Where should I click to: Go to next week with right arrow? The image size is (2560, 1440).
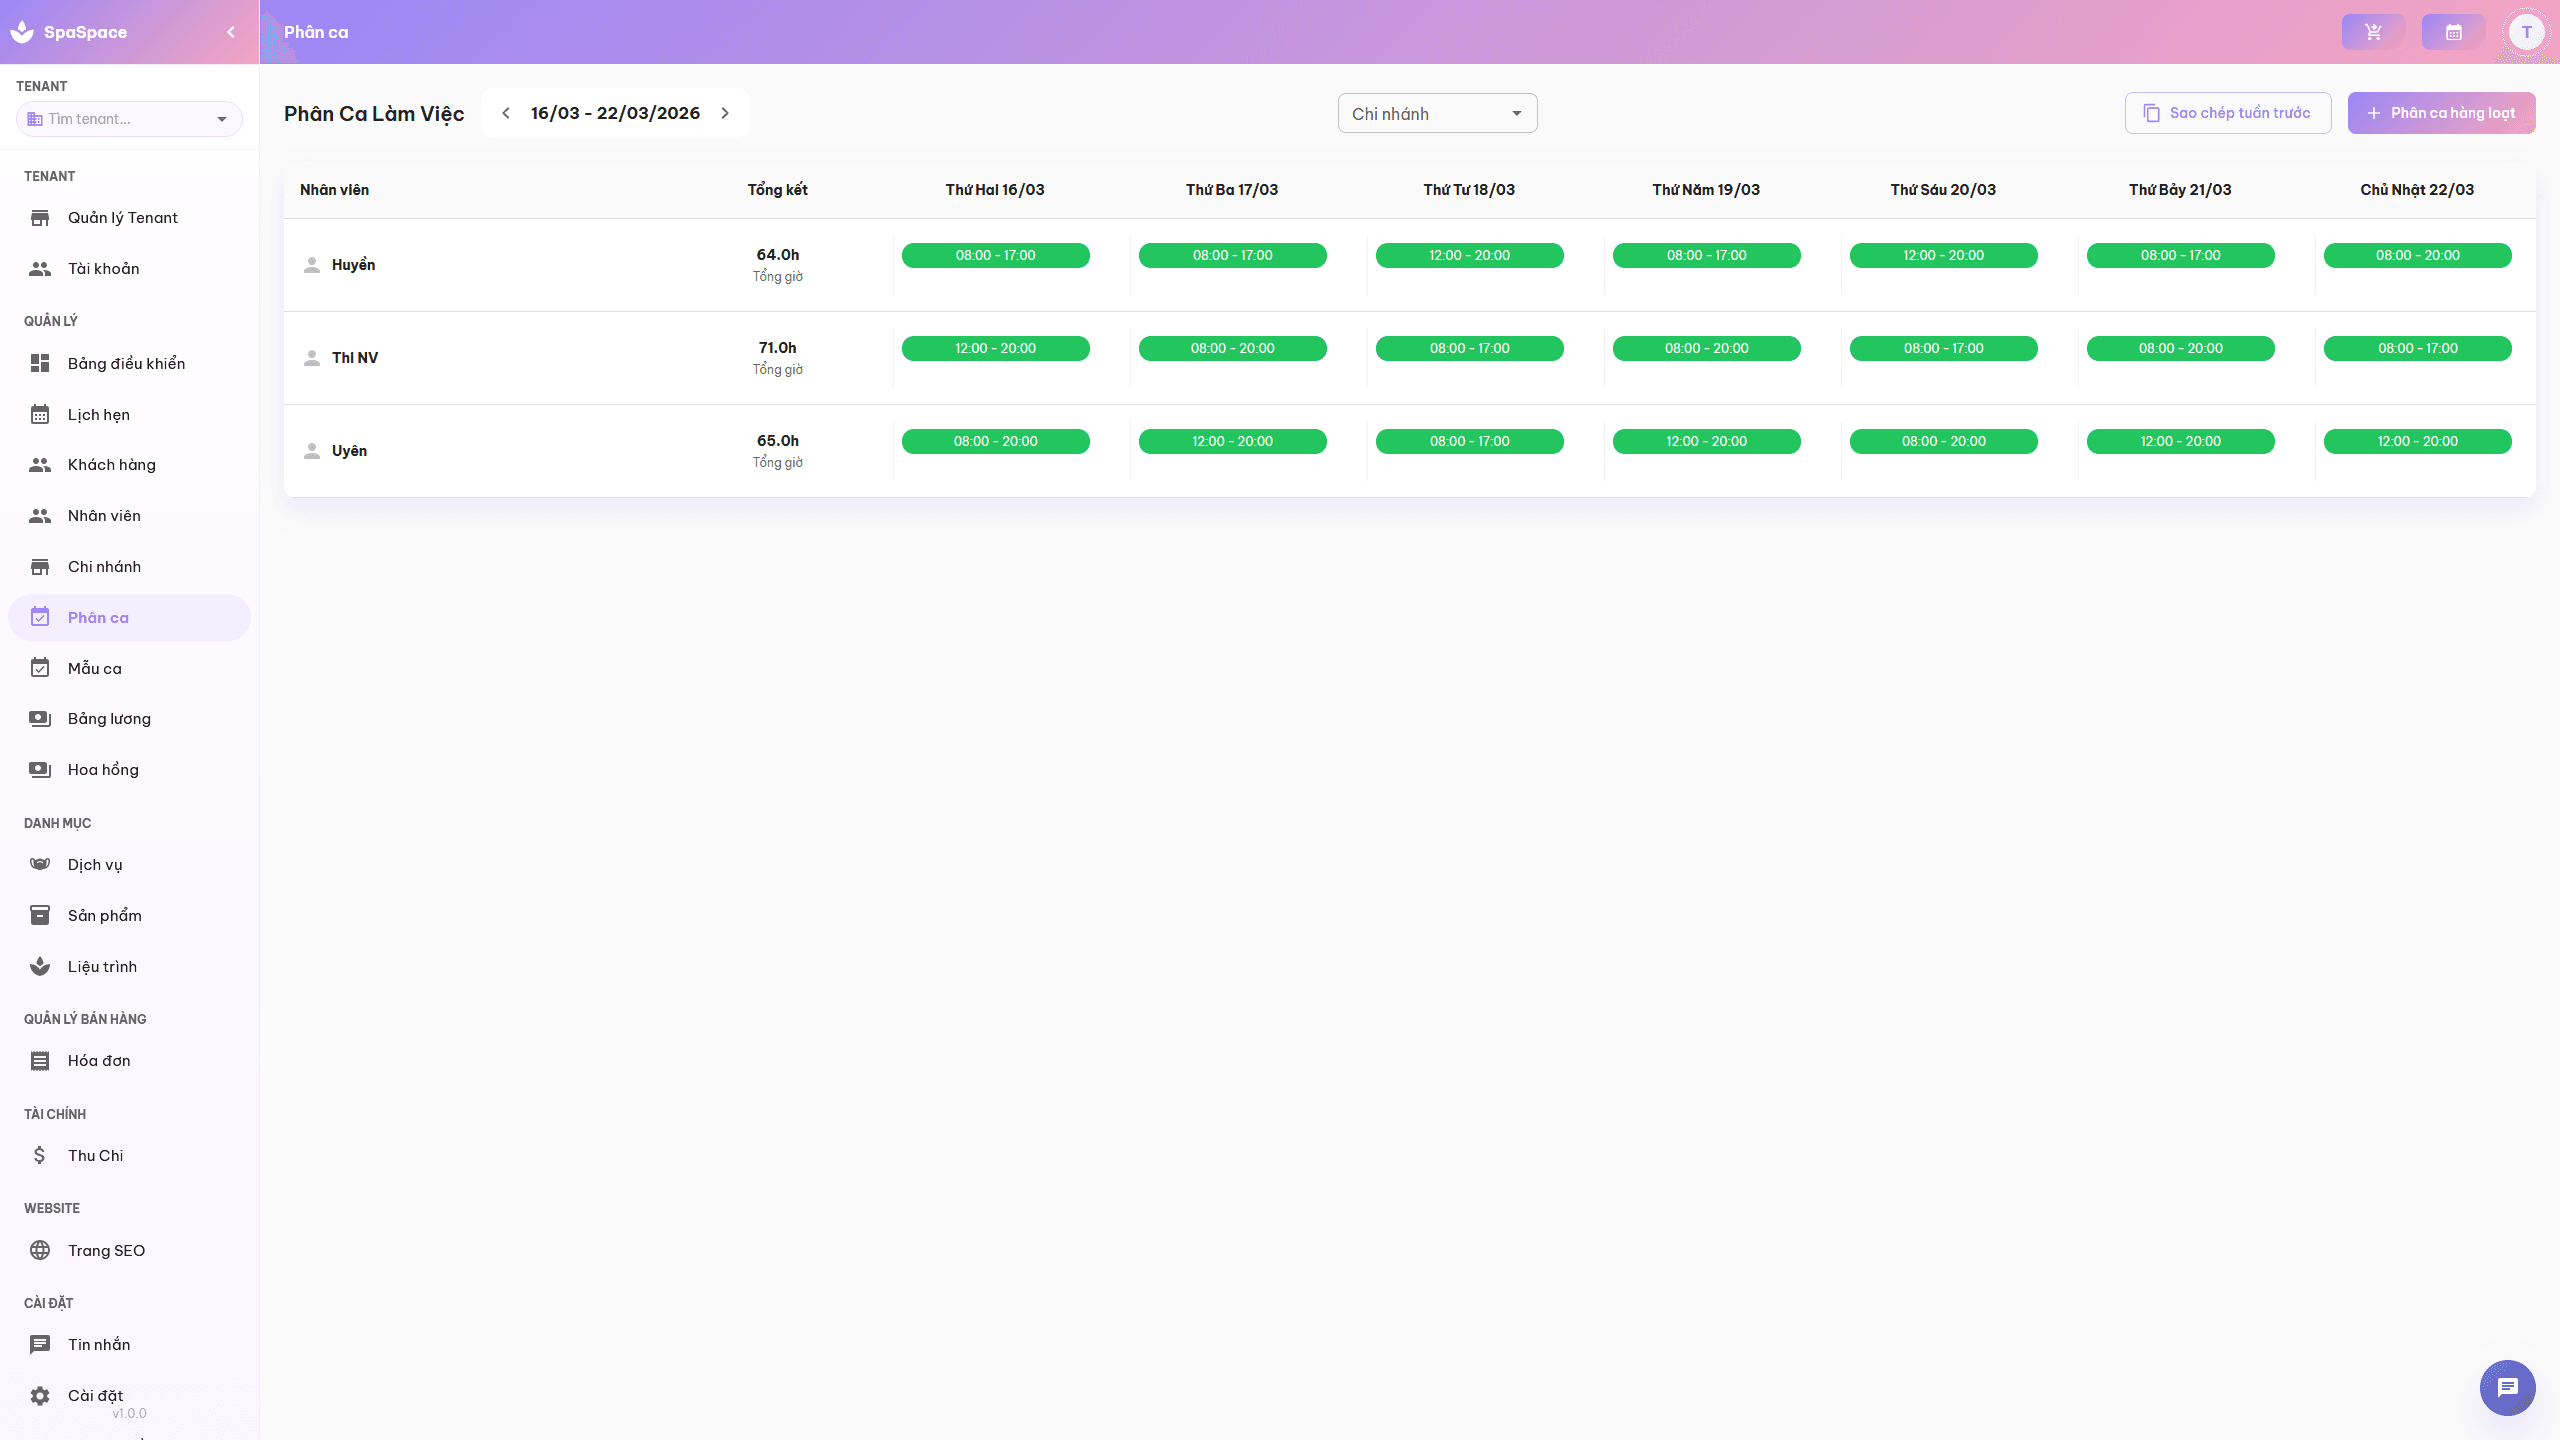pos(726,113)
